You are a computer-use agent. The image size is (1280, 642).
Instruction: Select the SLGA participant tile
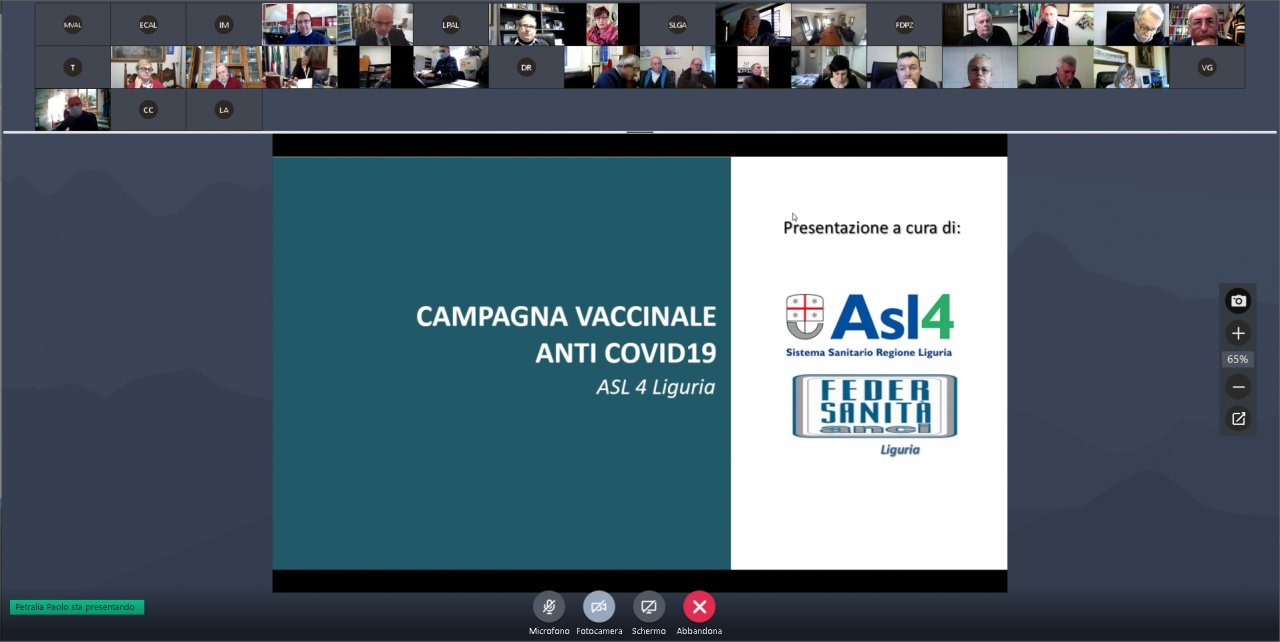click(x=677, y=23)
